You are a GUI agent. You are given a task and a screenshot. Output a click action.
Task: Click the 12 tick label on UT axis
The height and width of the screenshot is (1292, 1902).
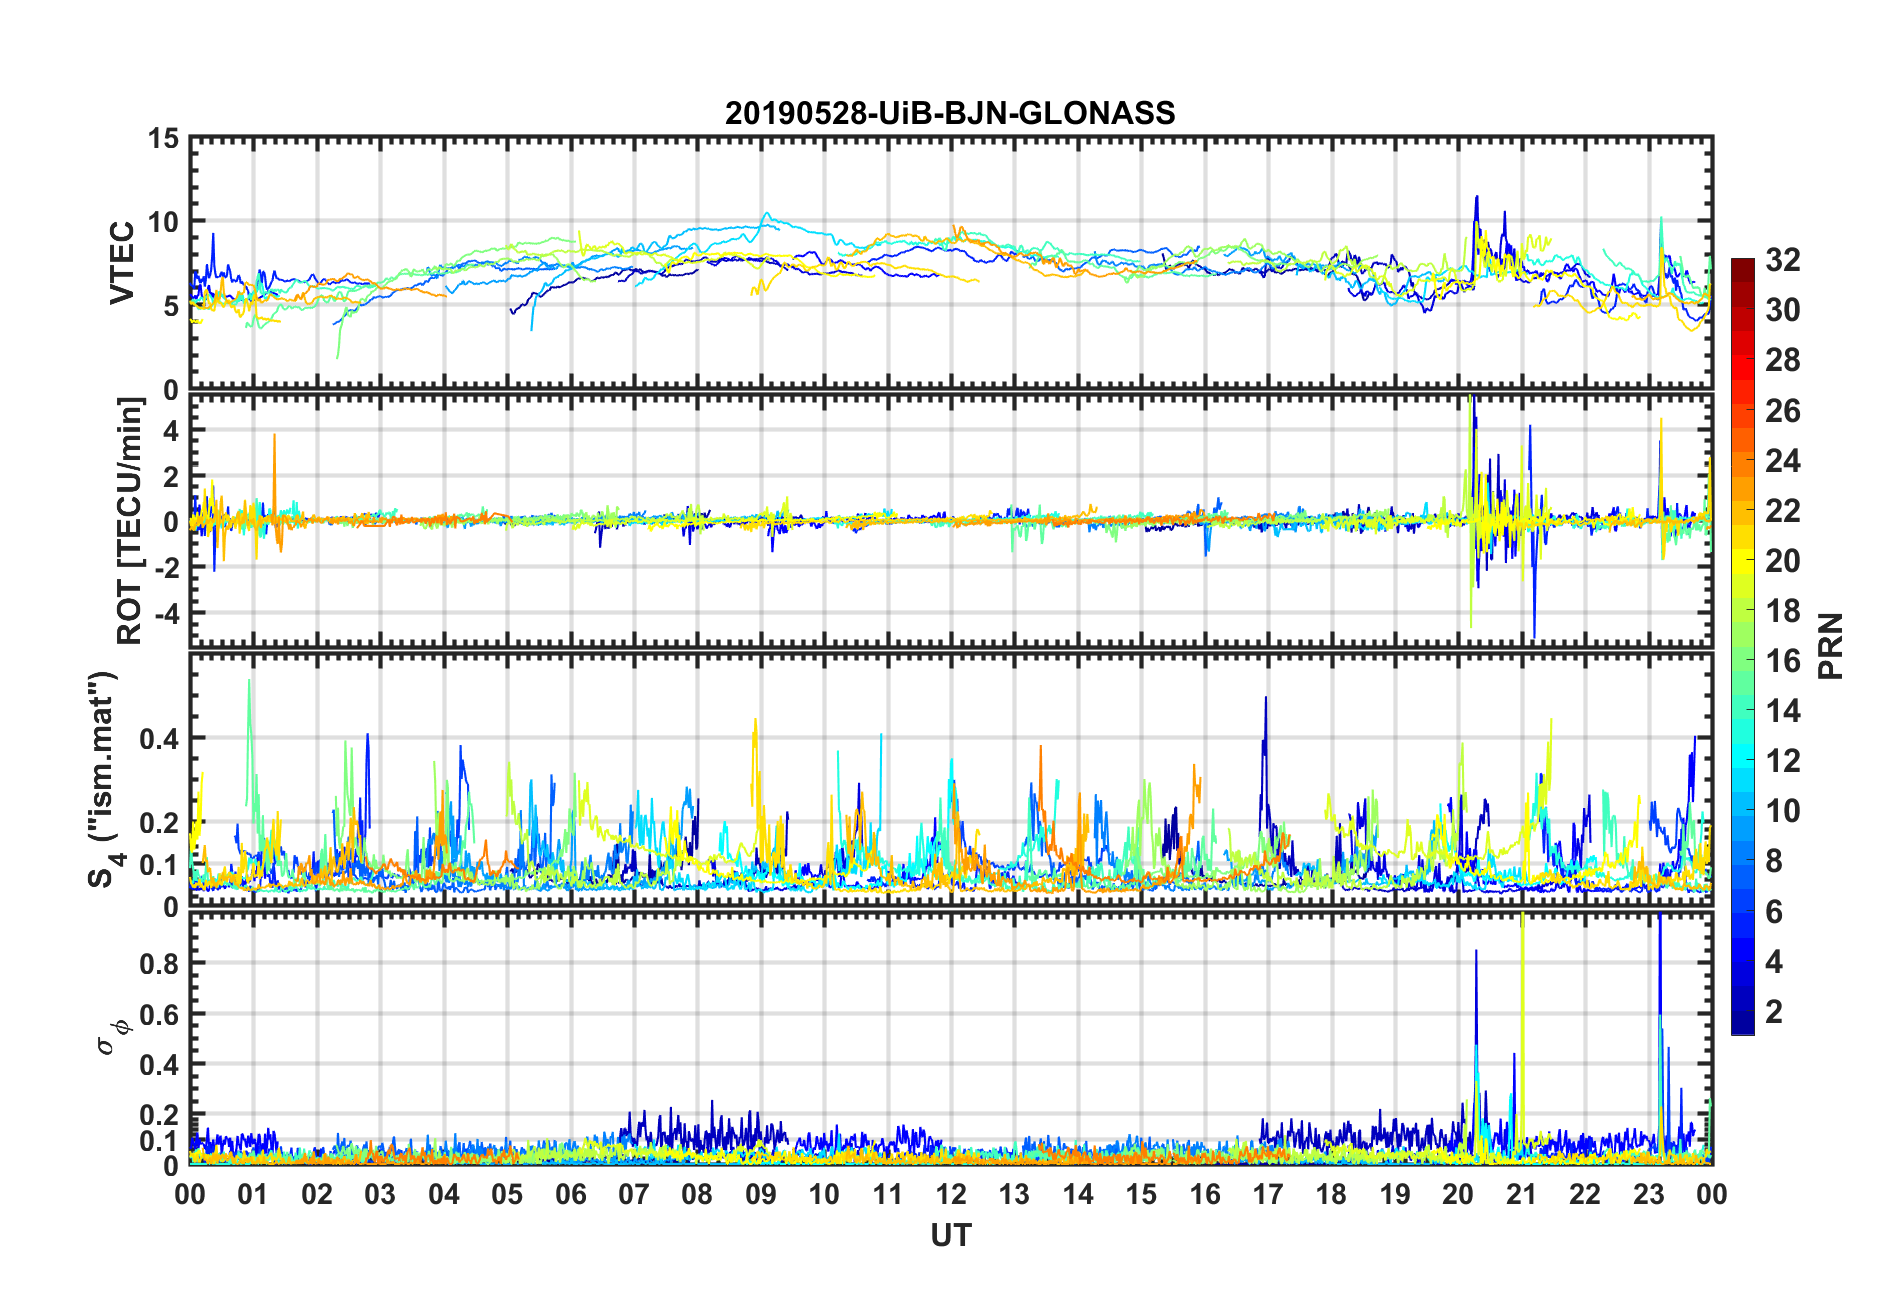[x=950, y=1195]
